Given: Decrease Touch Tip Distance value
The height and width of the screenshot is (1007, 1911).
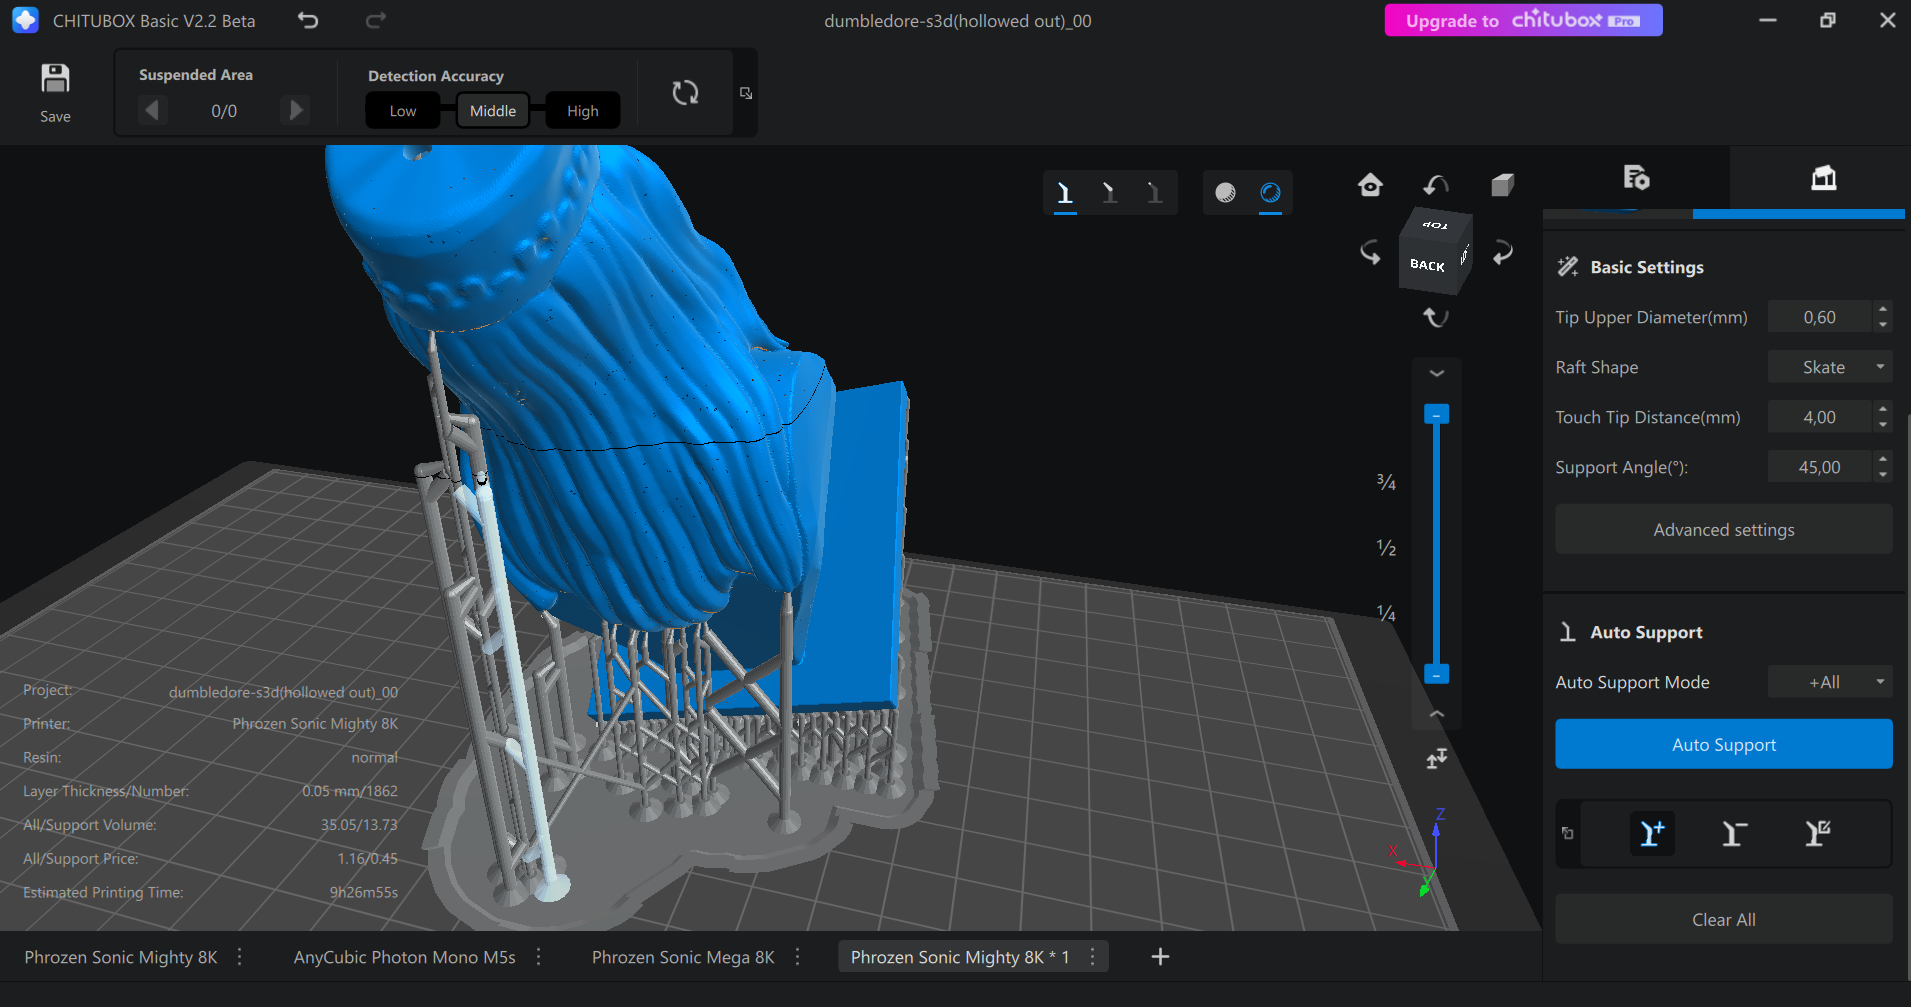Looking at the screenshot, I should (1883, 425).
